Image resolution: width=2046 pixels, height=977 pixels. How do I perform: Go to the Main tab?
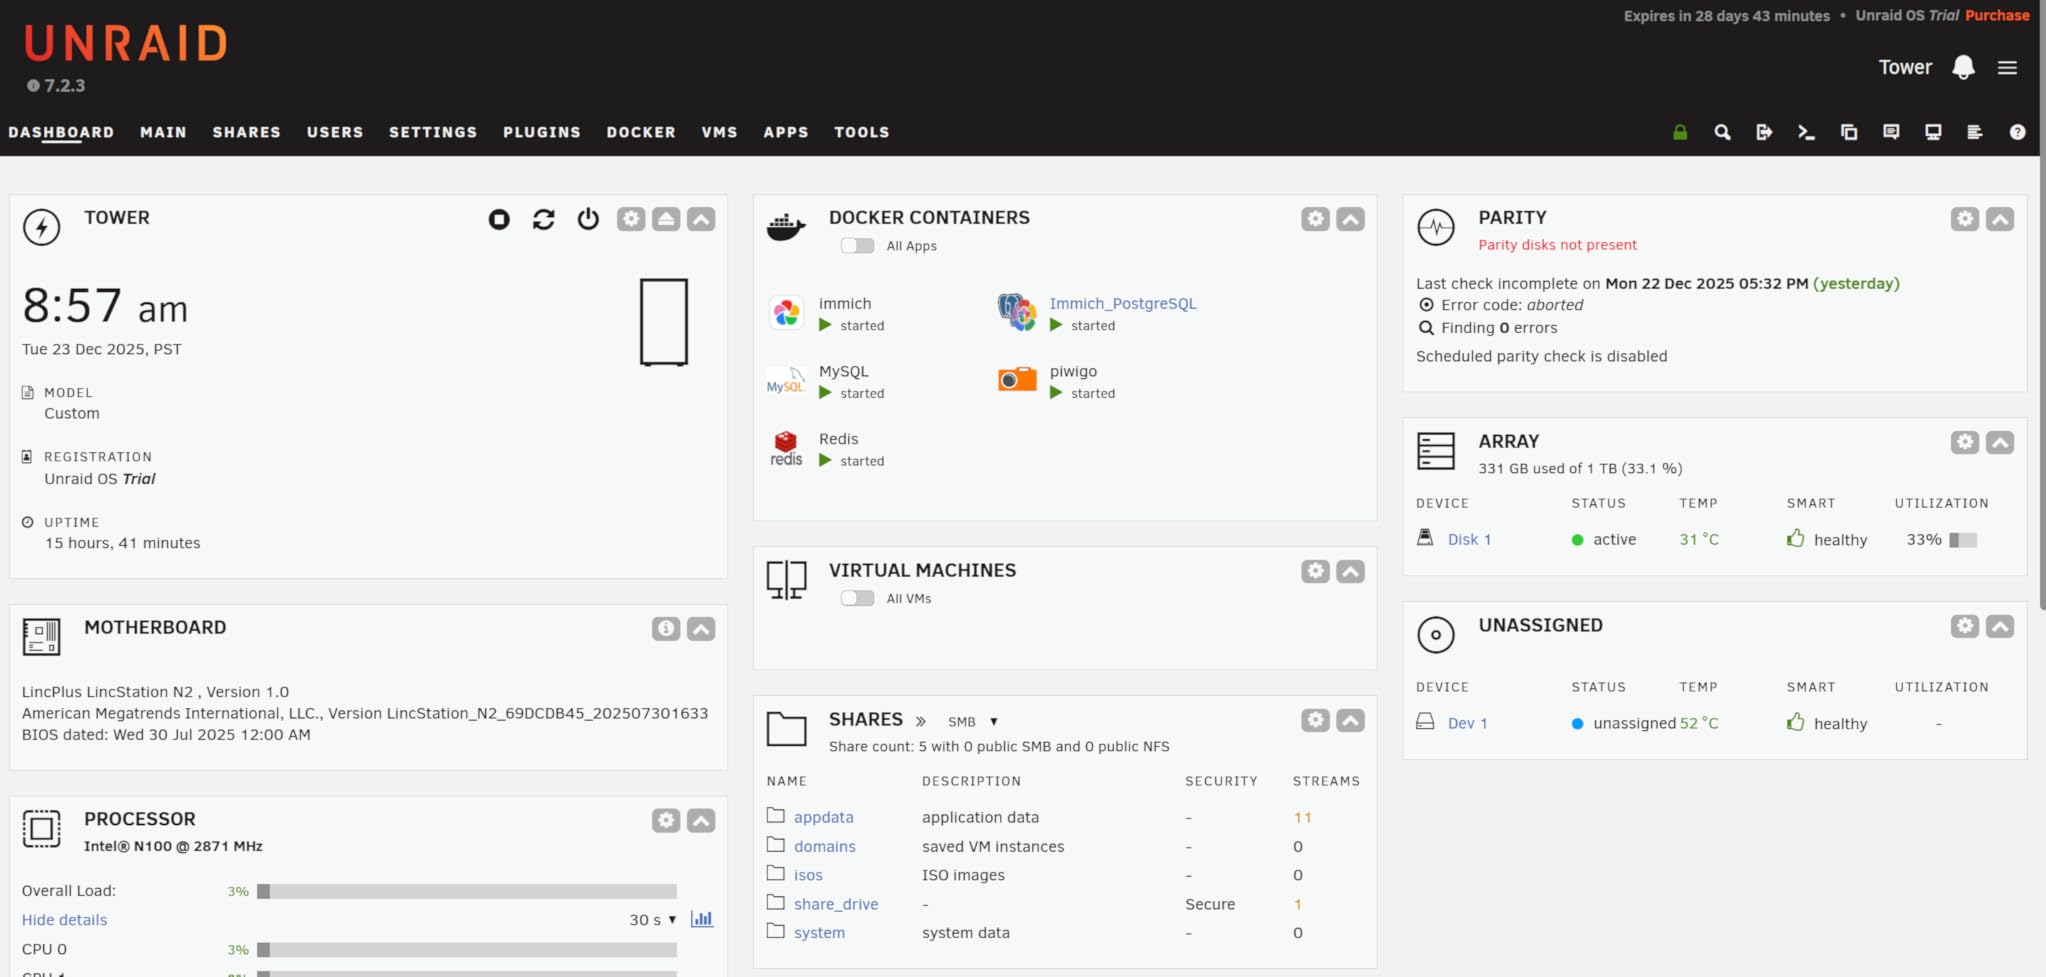(163, 132)
